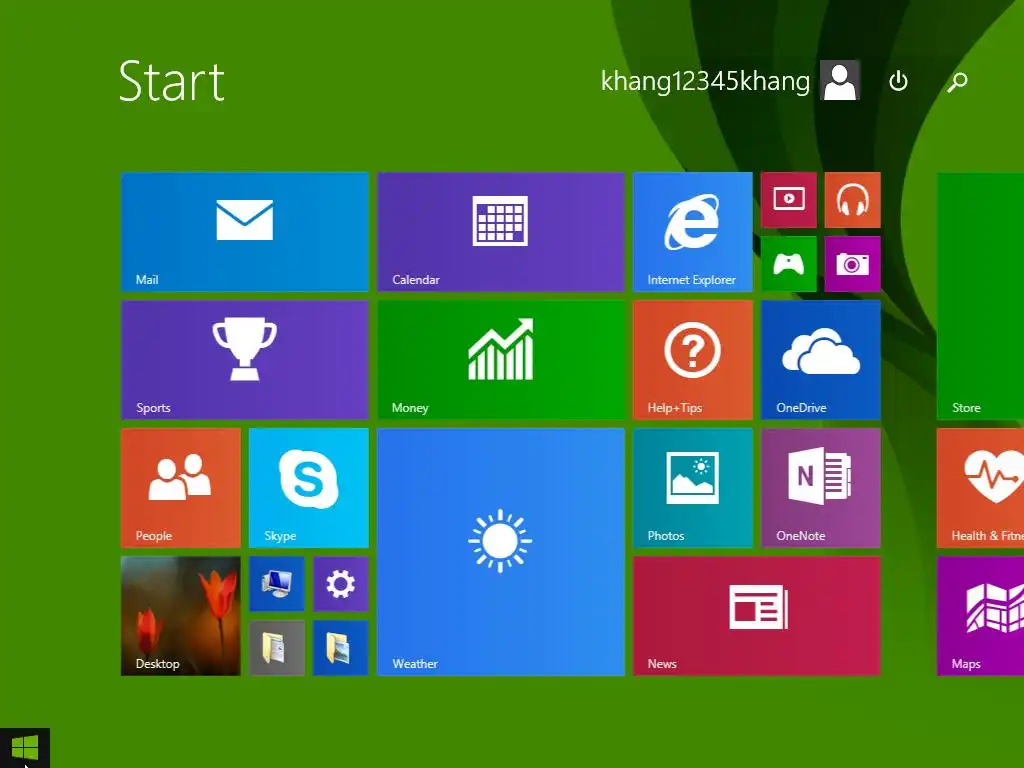Open the Xbox Games tile

tap(789, 264)
